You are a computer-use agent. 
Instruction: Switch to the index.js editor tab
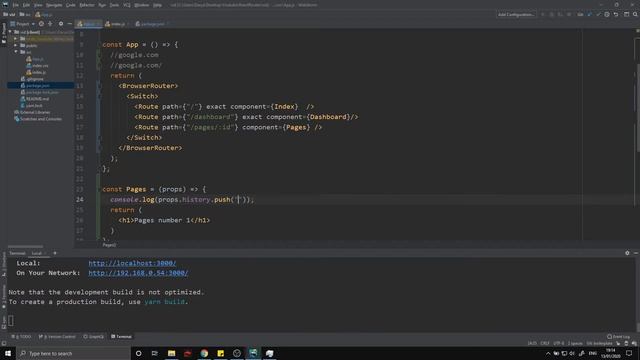coord(116,24)
